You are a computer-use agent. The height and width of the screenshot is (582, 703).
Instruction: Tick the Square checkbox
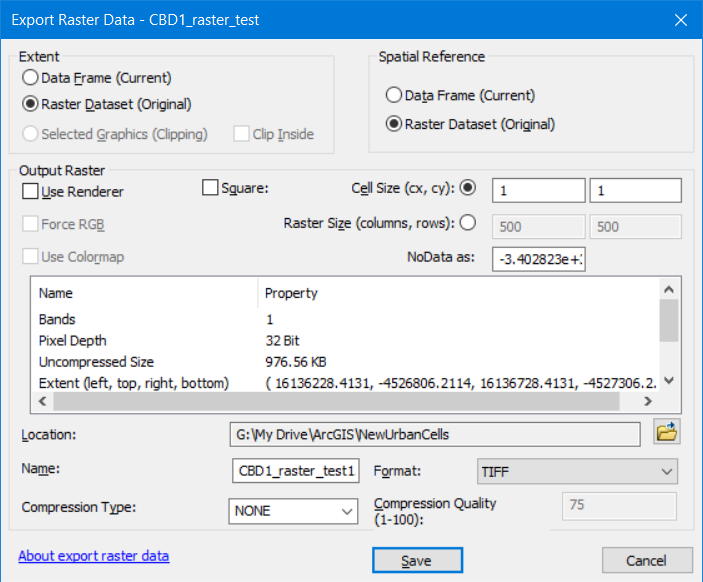(x=210, y=188)
